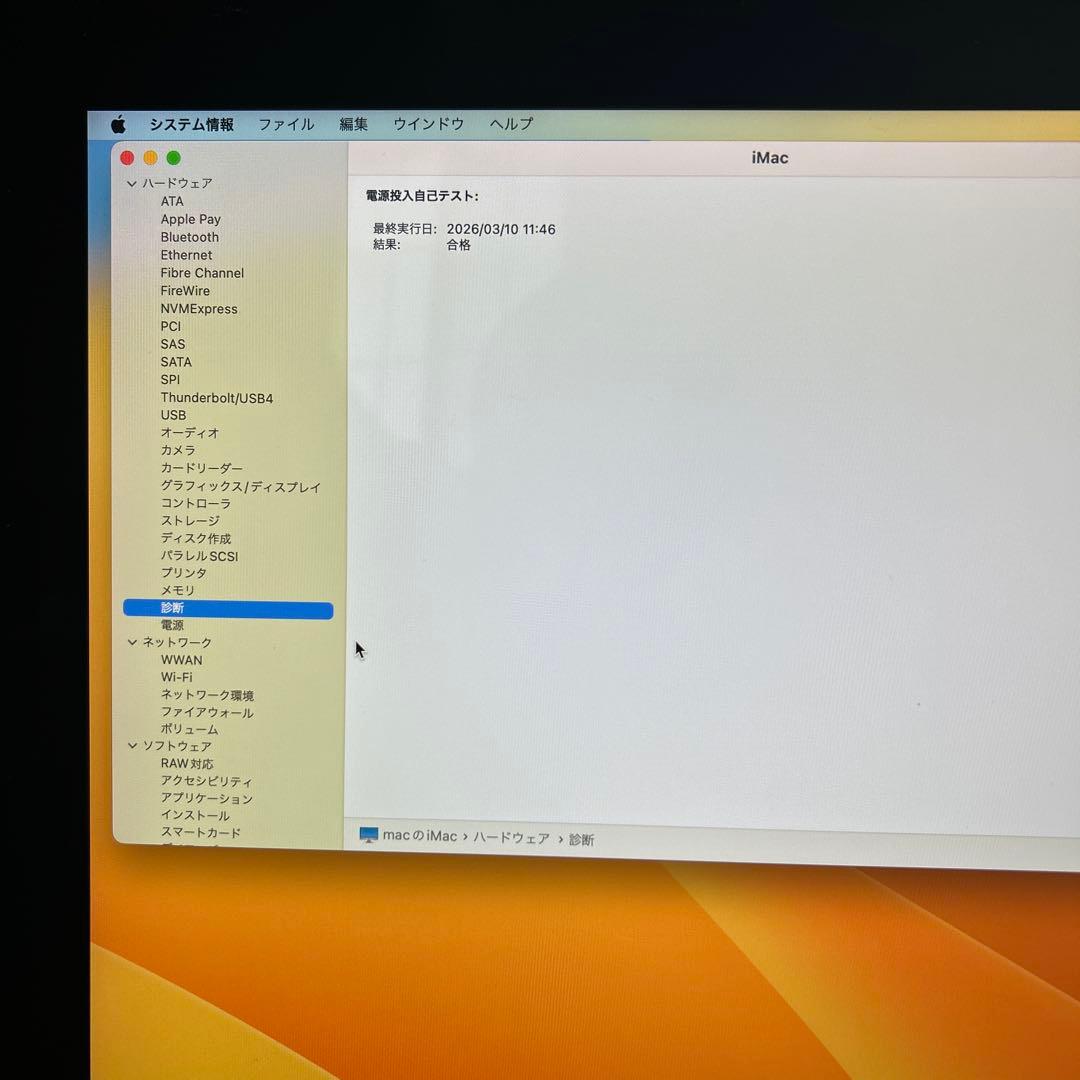Viewport: 1080px width, 1080px height.
Task: Select Ethernet in the sidebar
Action: pos(187,255)
